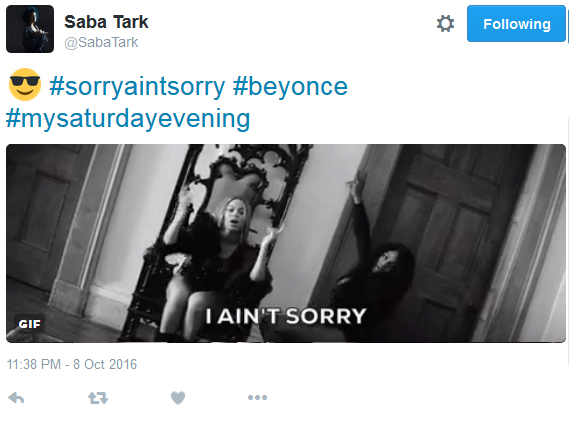Retweet this post via retweet icon
This screenshot has height=426, width=574.
coord(98,397)
